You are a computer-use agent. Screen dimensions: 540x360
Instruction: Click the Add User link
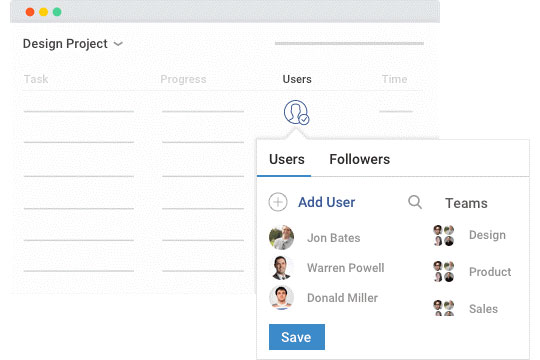tap(326, 202)
